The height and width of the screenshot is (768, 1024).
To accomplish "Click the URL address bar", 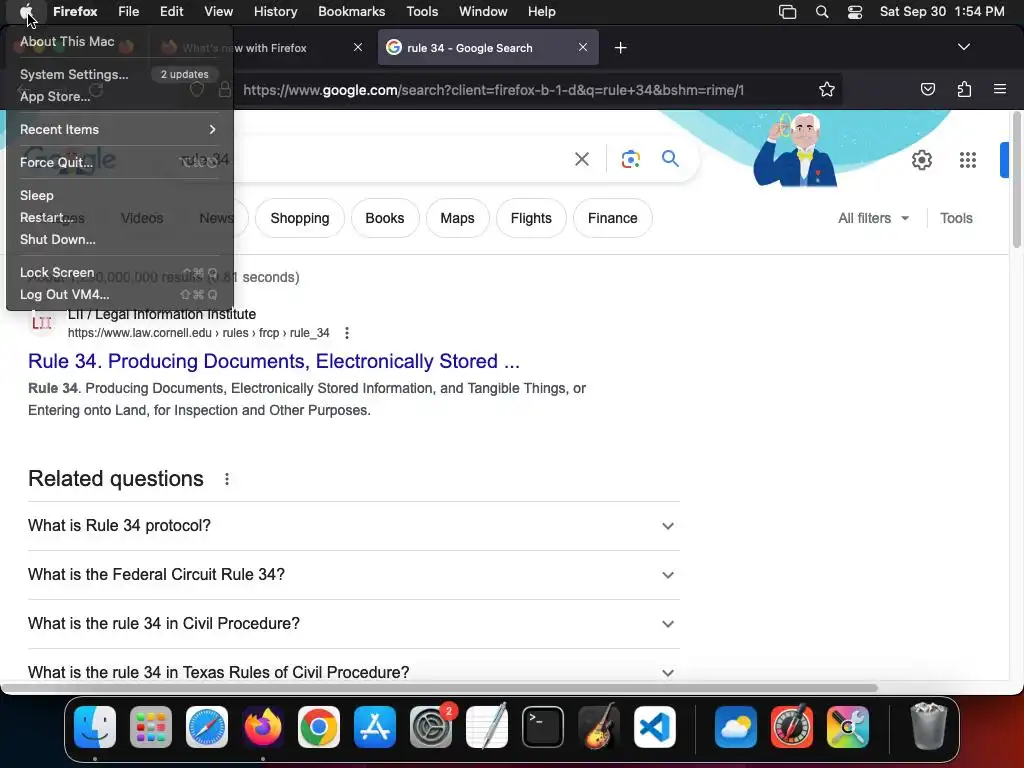I will tap(494, 90).
